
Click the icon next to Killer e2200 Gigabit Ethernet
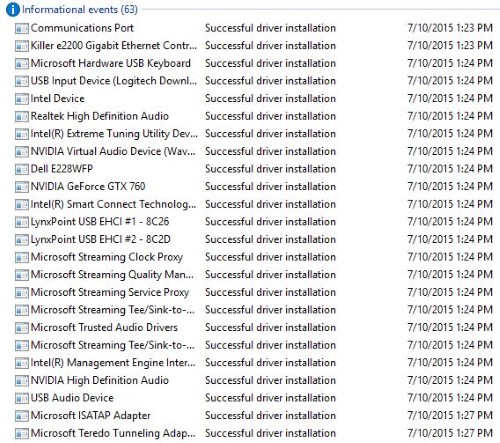click(x=22, y=46)
